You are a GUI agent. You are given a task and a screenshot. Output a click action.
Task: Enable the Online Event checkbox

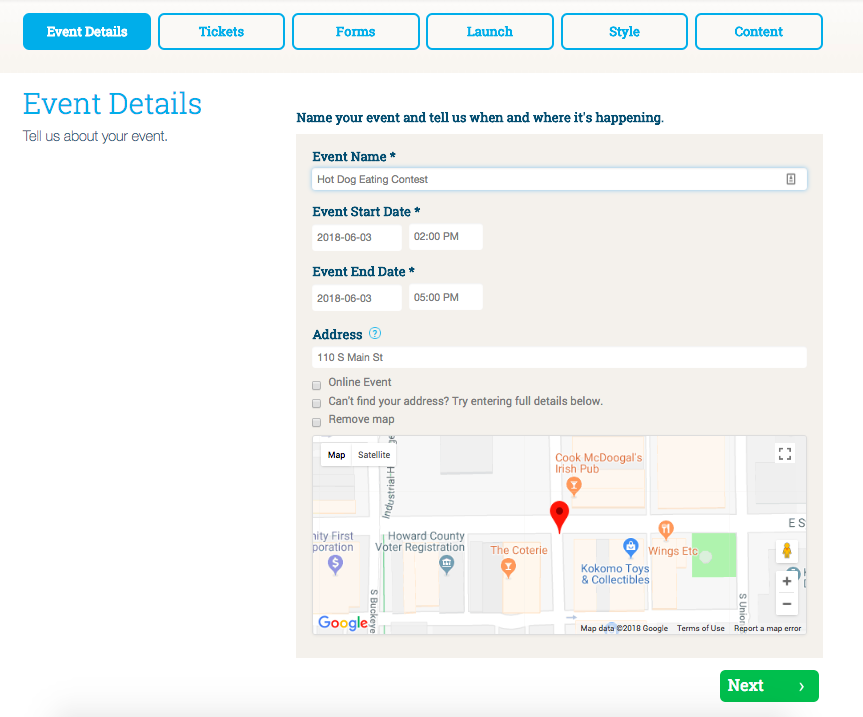316,385
